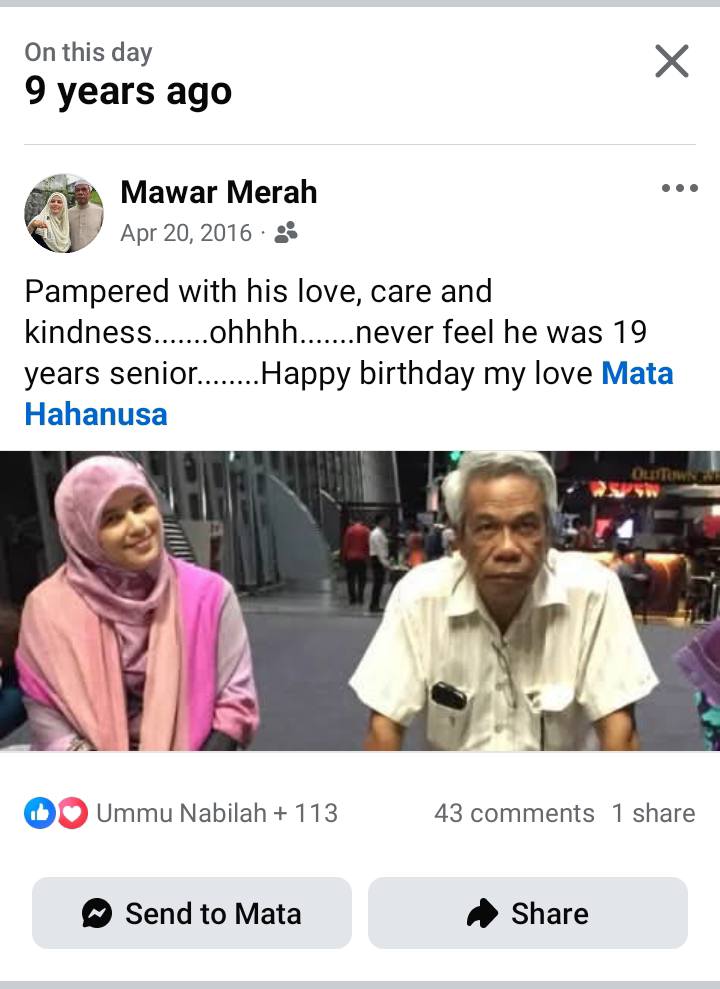The height and width of the screenshot is (989, 720).
Task: Click the blue Like reaction icon
Action: point(40,813)
